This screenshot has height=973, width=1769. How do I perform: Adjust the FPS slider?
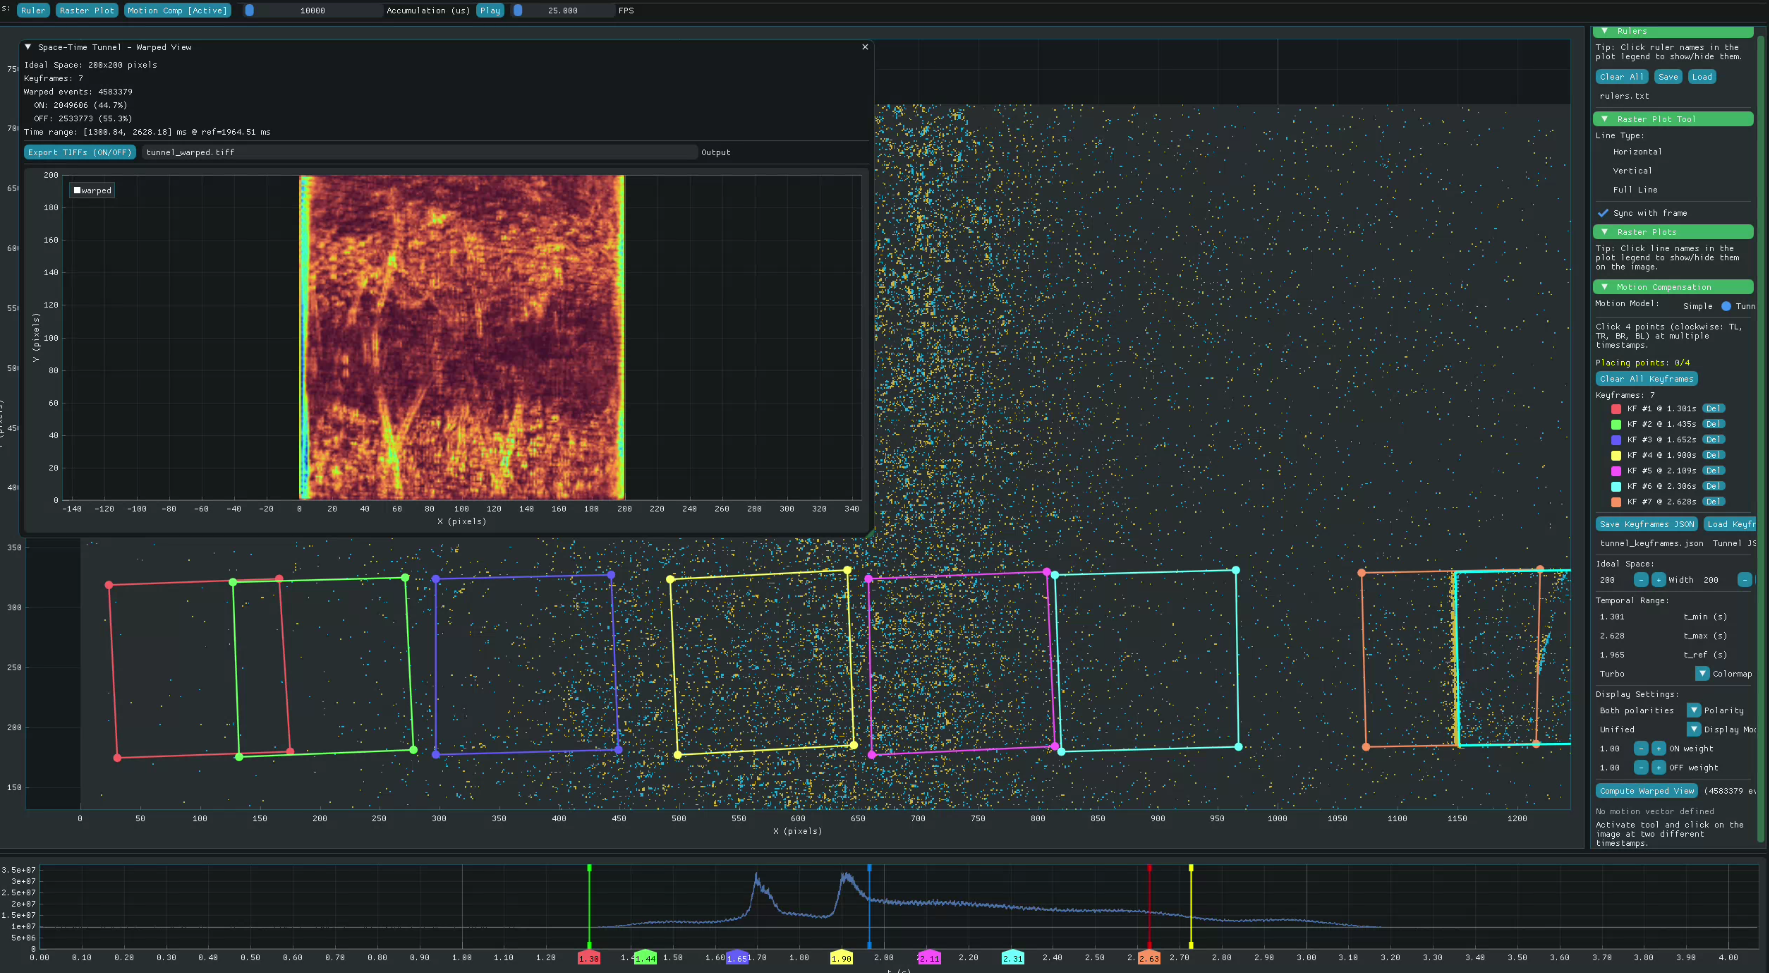563,10
